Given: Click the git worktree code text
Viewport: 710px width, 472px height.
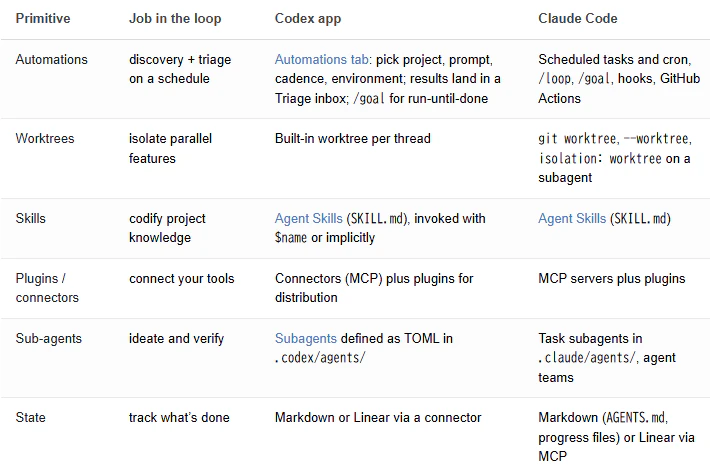Looking at the screenshot, I should tap(578, 138).
